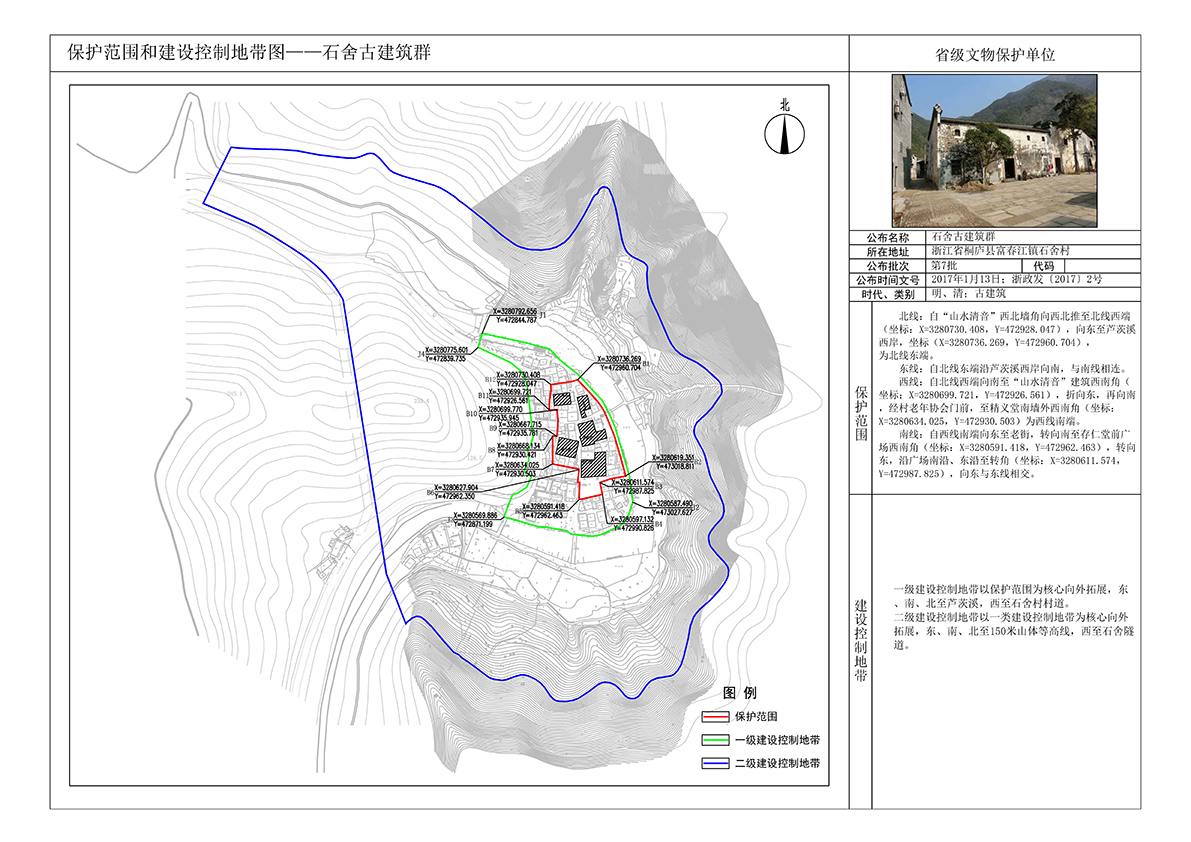Select the legend label 一级建设控制地带
The image size is (1191, 842).
[777, 740]
